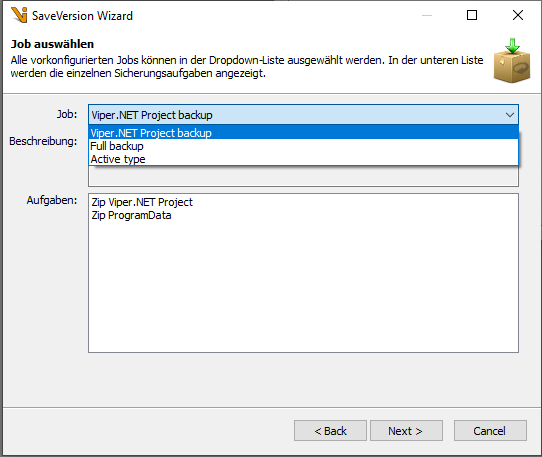Click the Job combo box field
The image size is (542, 457).
303,115
